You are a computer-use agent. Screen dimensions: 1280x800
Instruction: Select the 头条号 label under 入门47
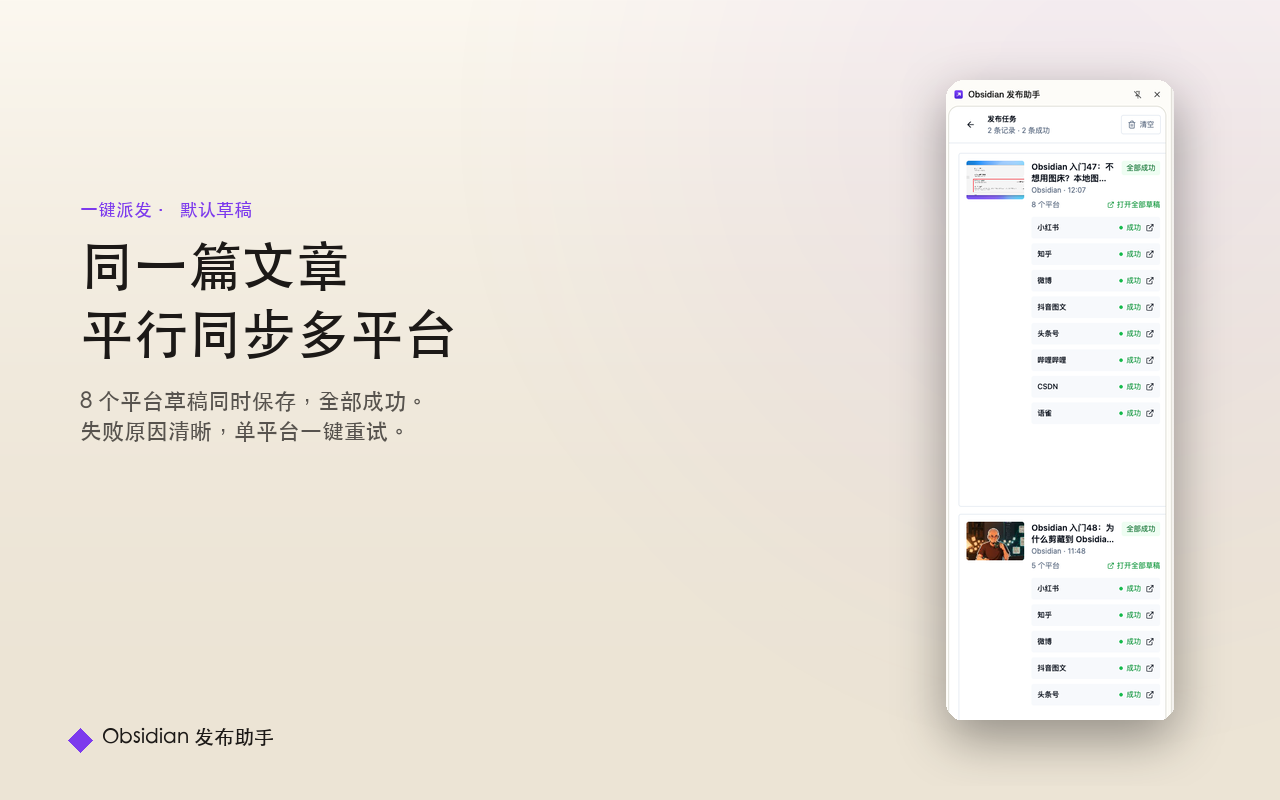click(x=1048, y=334)
